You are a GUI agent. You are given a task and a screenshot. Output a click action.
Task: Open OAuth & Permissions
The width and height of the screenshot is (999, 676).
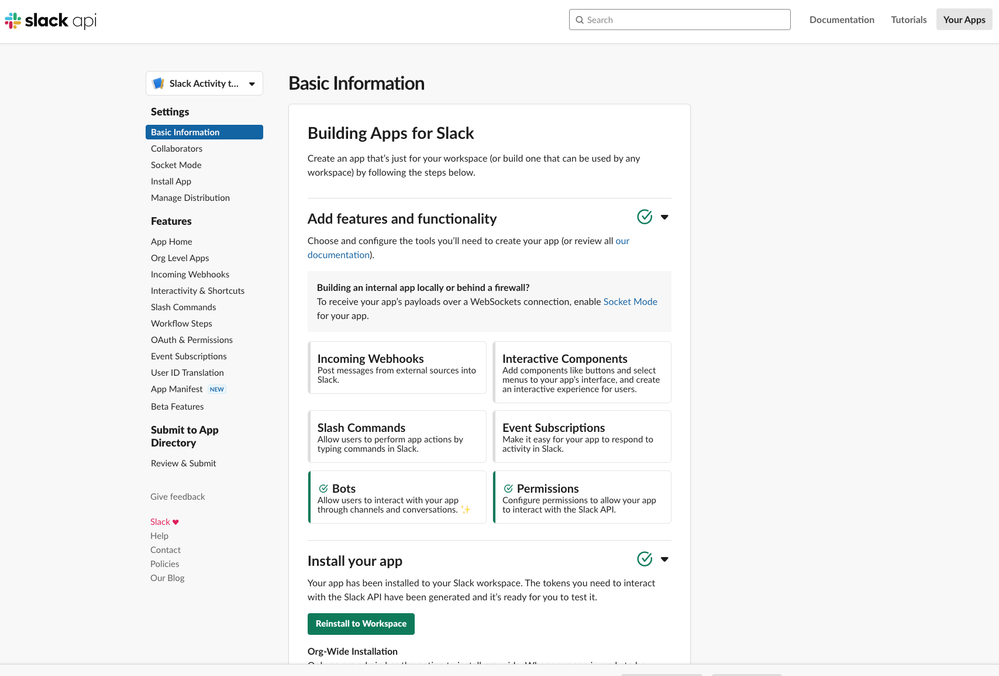click(192, 340)
